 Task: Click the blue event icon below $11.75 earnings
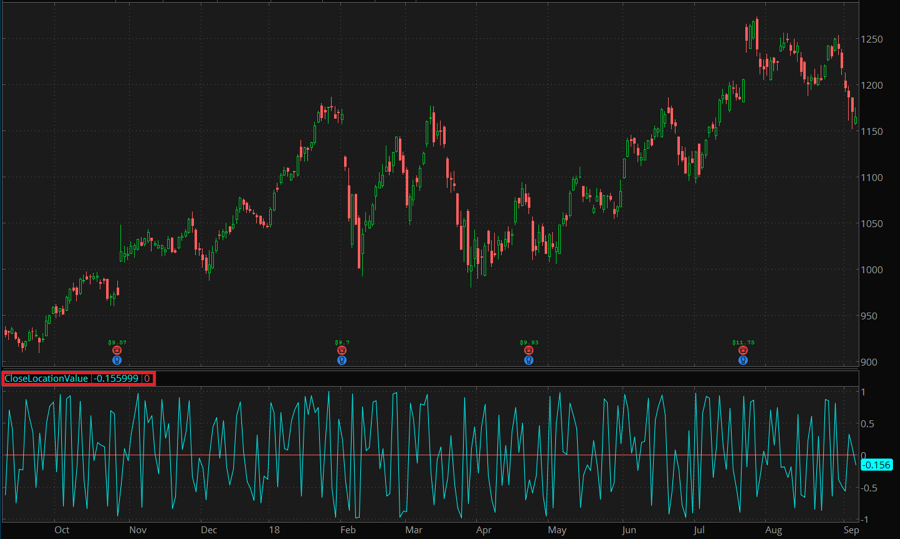click(x=743, y=360)
